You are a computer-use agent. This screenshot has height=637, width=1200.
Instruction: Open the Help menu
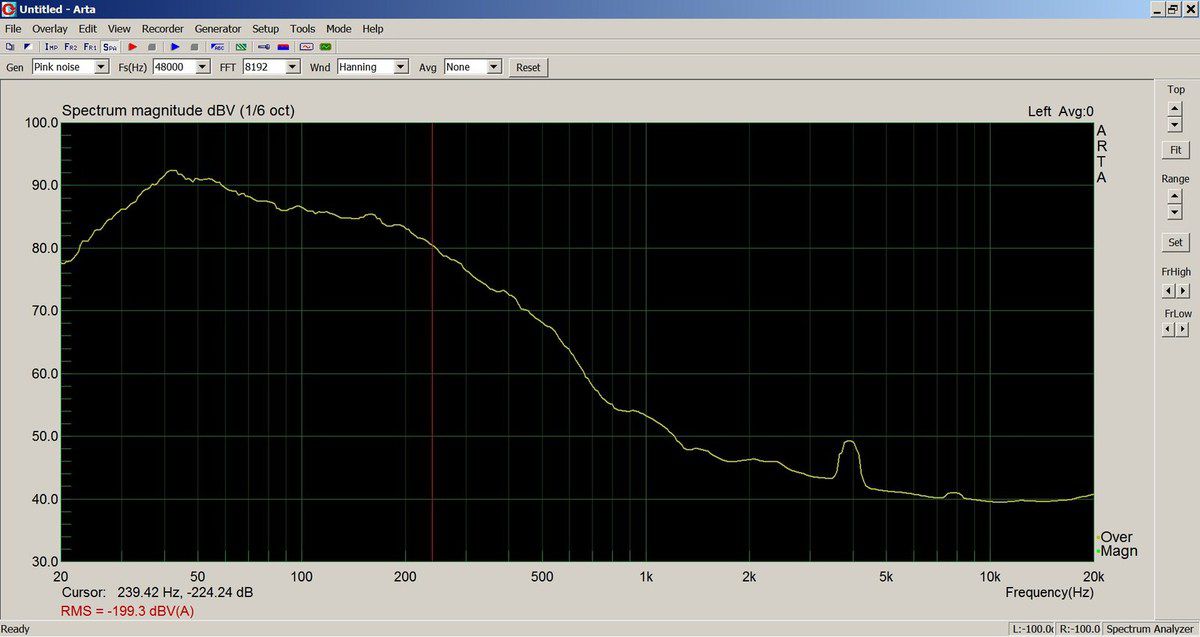pyautogui.click(x=373, y=29)
